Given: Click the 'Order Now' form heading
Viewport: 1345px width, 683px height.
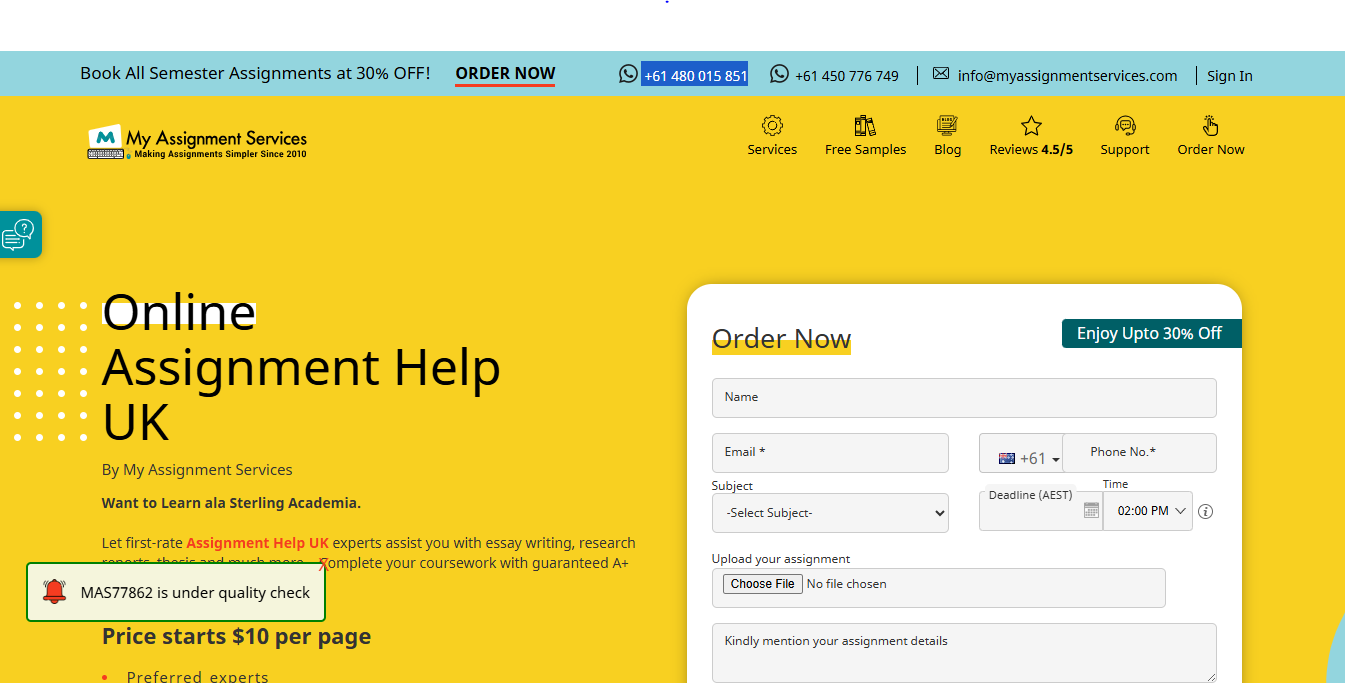Looking at the screenshot, I should pos(781,339).
